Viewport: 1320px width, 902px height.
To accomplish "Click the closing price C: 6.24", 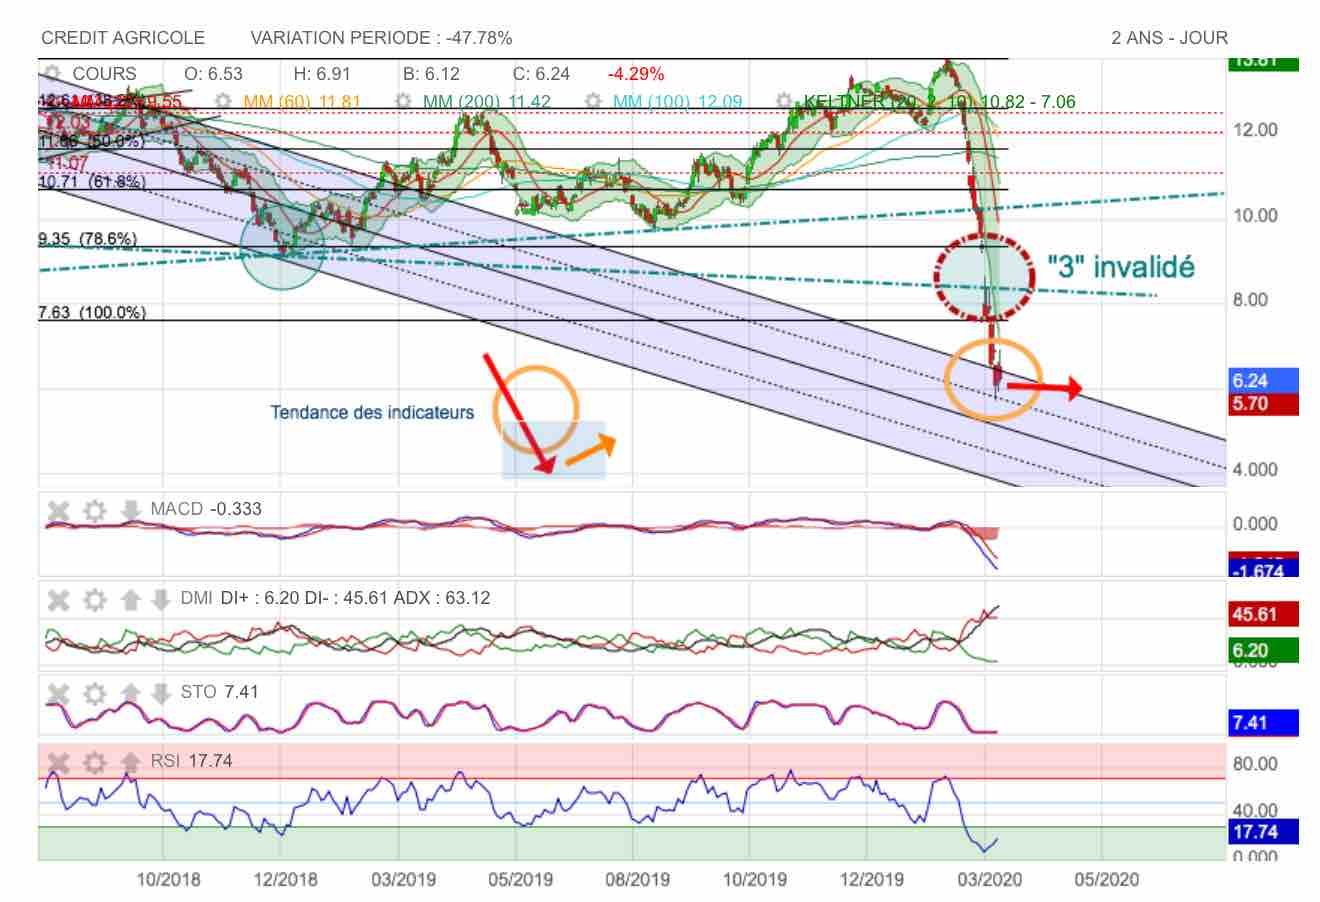I will (x=541, y=74).
